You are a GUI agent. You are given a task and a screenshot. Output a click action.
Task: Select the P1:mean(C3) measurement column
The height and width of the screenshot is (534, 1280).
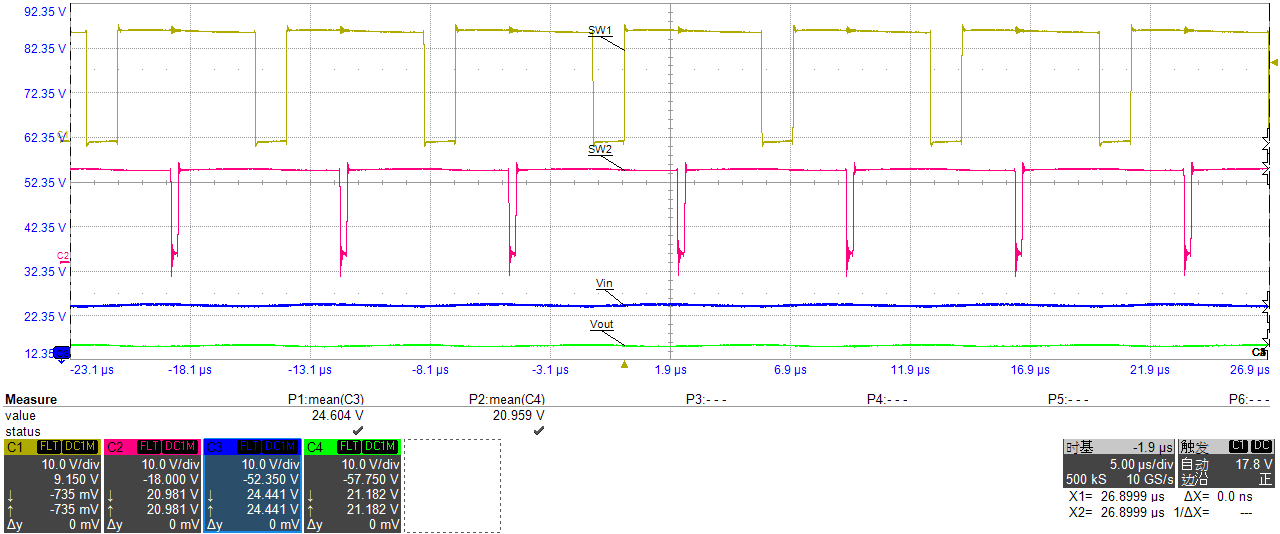pos(325,399)
